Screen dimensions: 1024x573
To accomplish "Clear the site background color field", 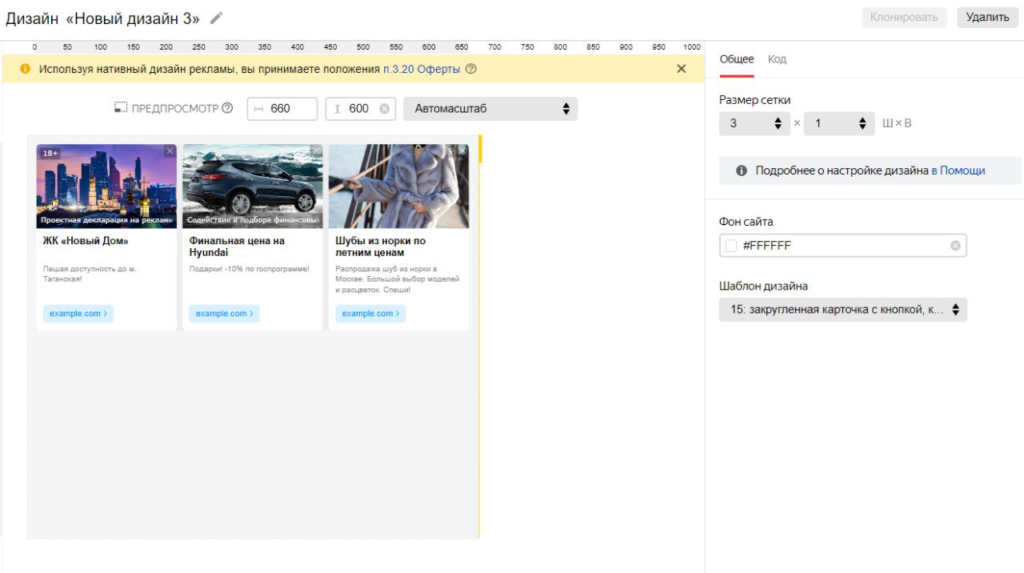I will pos(955,246).
